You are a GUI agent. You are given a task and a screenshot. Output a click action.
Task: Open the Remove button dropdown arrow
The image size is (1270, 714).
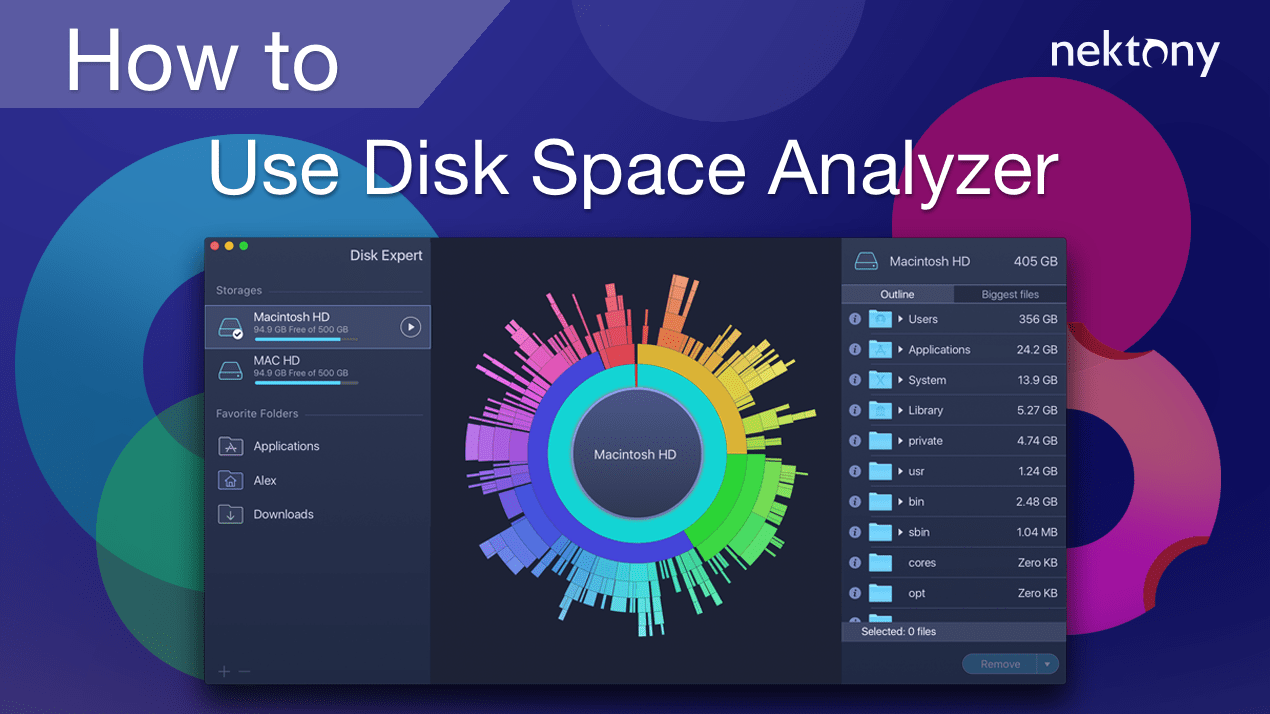1048,663
